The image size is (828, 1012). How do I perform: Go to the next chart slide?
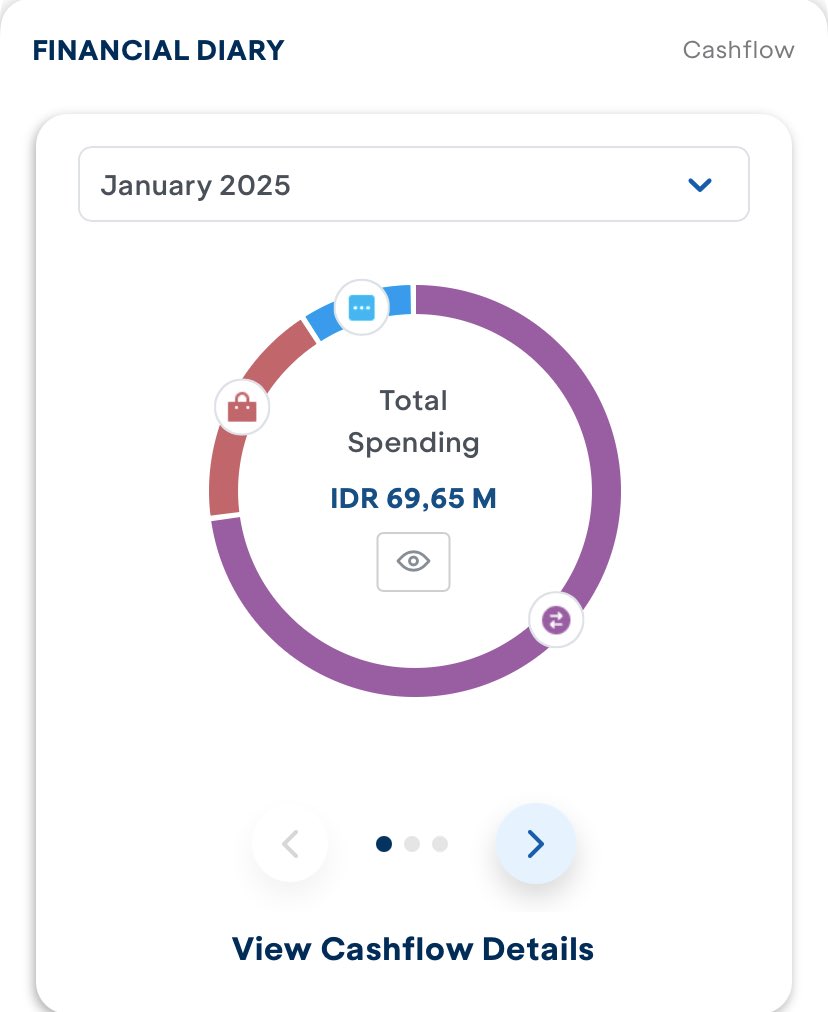[x=535, y=844]
